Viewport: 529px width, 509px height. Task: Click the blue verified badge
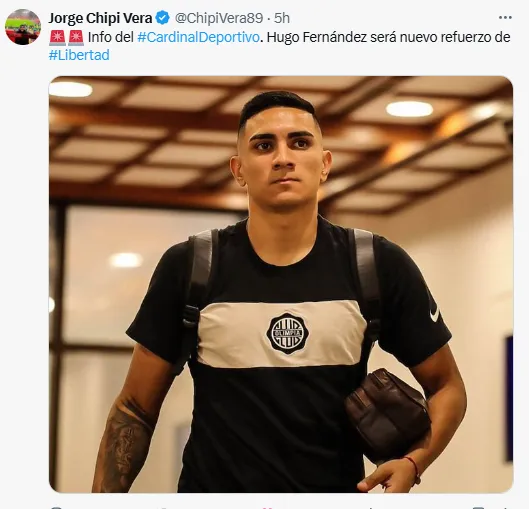164,18
